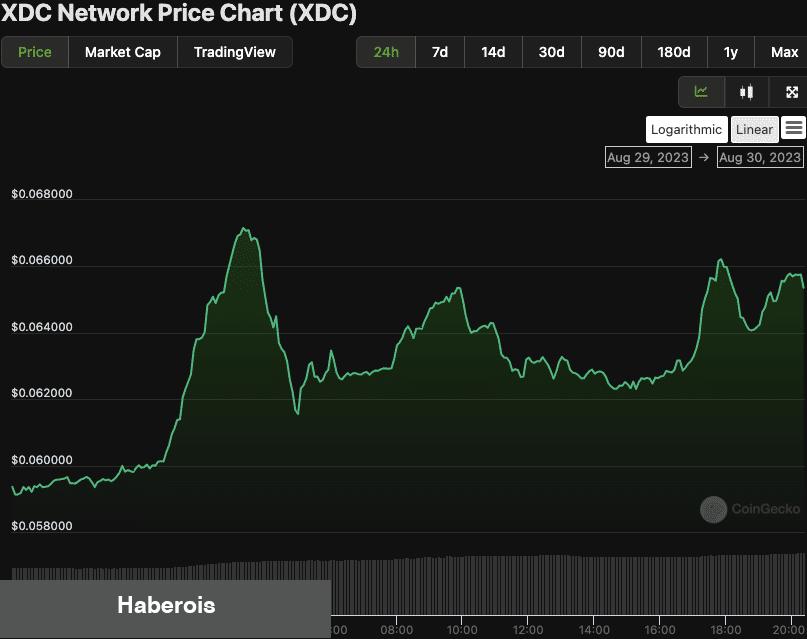The height and width of the screenshot is (639, 807).
Task: Choose the 30d time range
Action: pyautogui.click(x=551, y=52)
